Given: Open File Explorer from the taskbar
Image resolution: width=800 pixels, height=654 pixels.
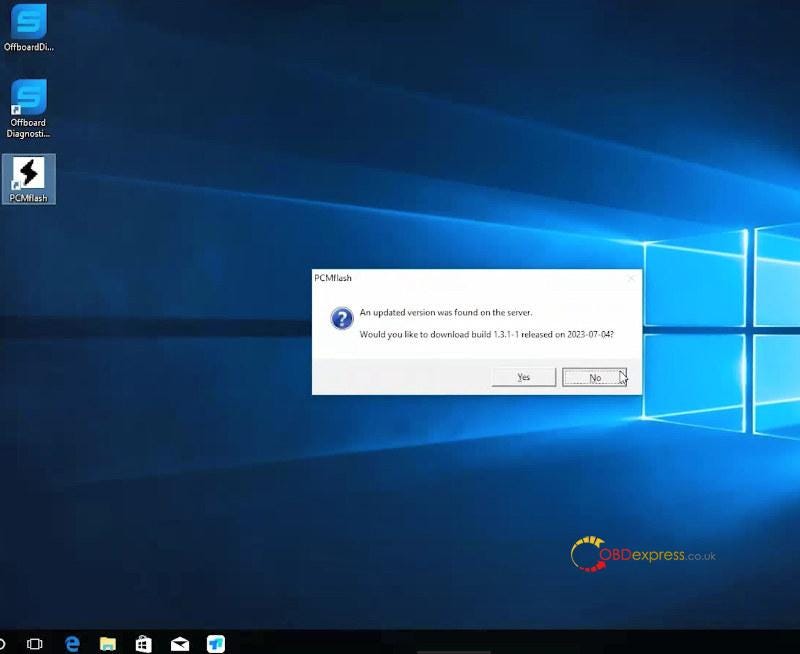Looking at the screenshot, I should (108, 644).
